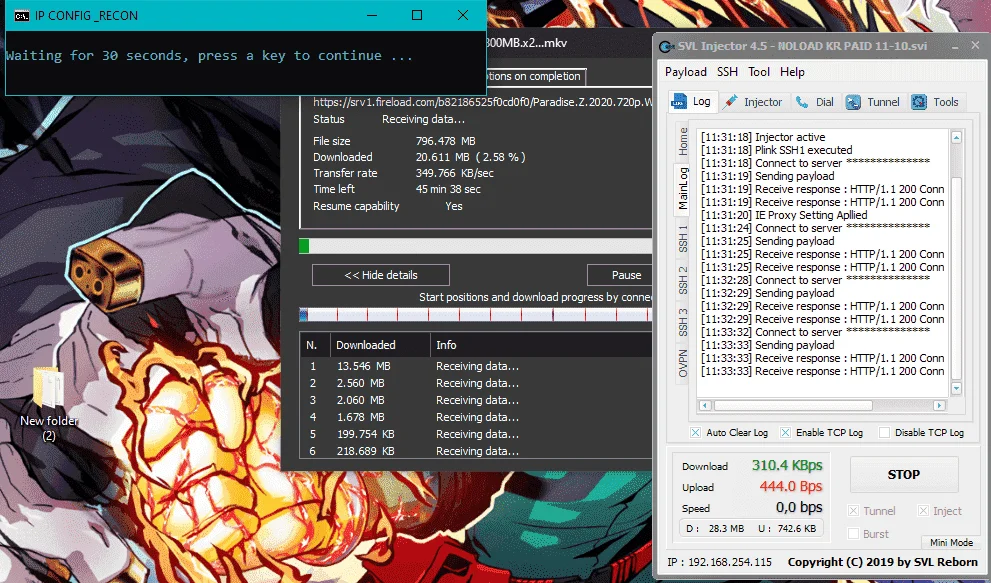Toggle the Inject checkbox
This screenshot has height=583, width=991.
(923, 511)
